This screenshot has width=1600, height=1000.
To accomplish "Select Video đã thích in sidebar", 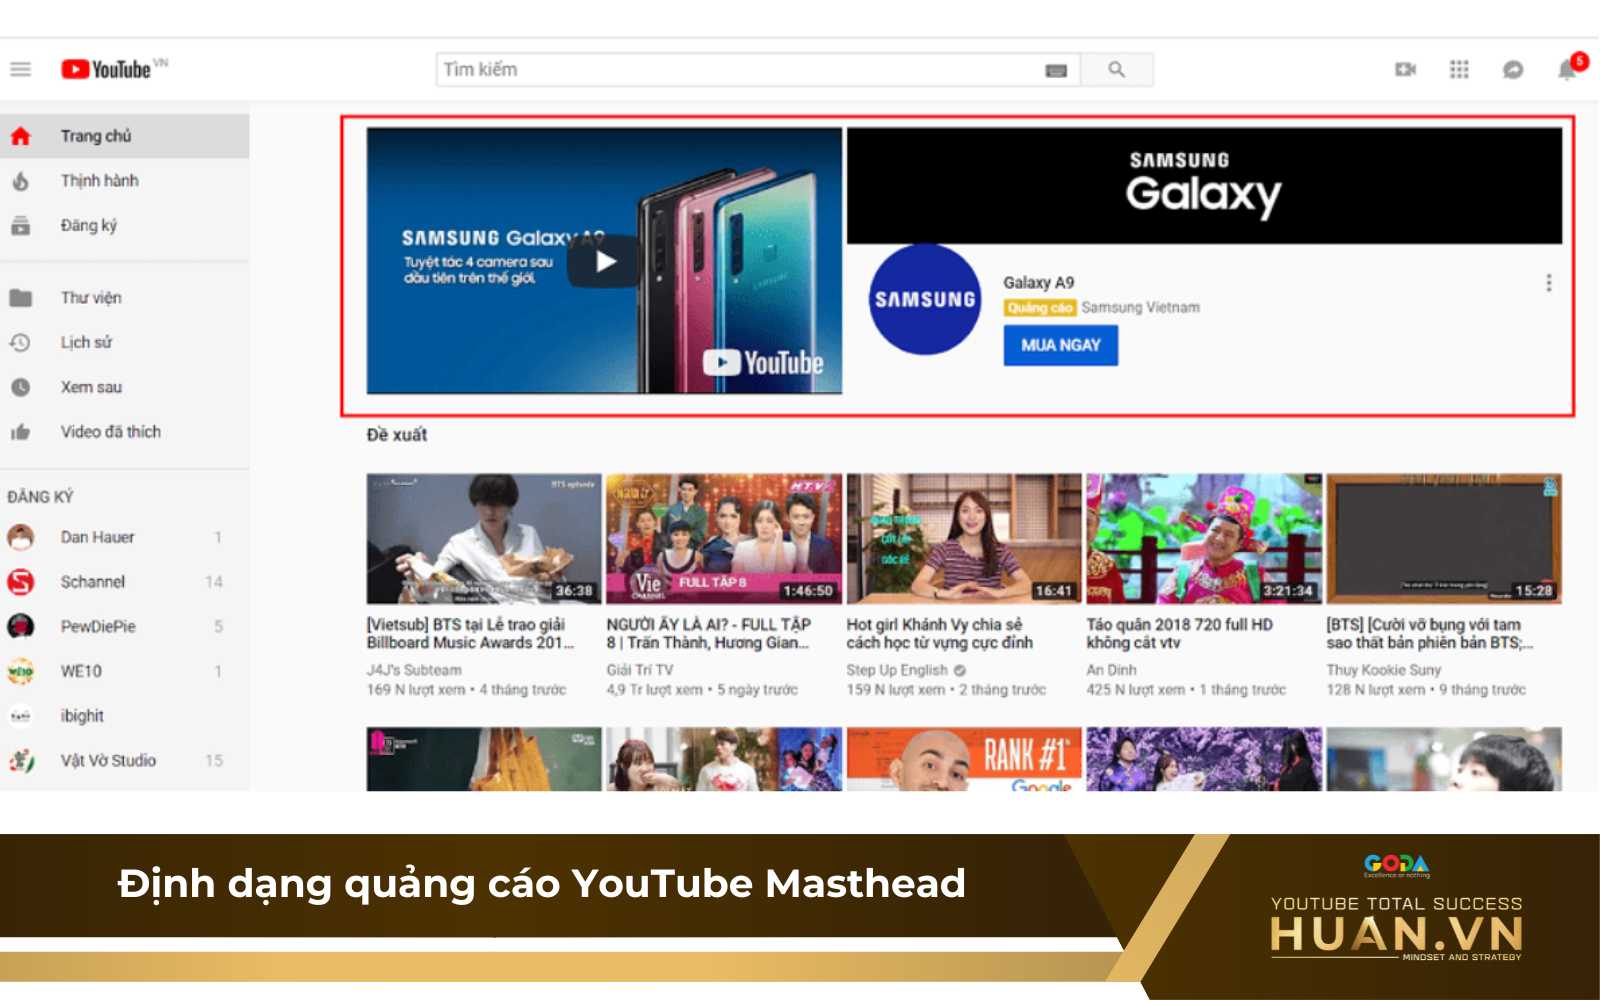I will click(x=124, y=432).
